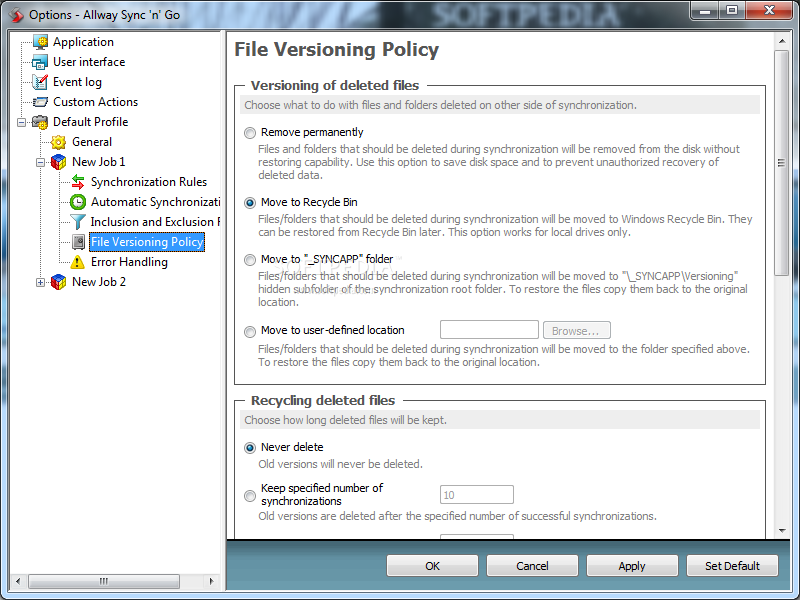800x600 pixels.
Task: Select Move to user-defined location option
Action: pos(249,332)
